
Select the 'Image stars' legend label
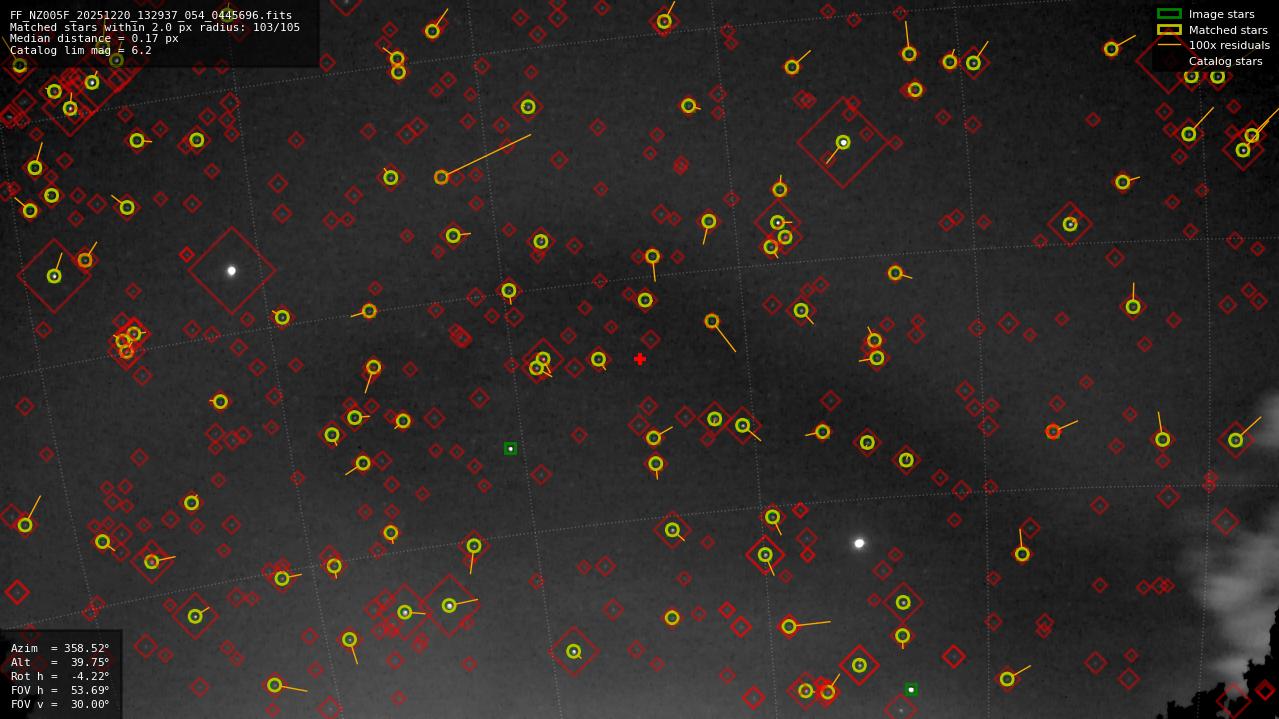pos(1221,14)
